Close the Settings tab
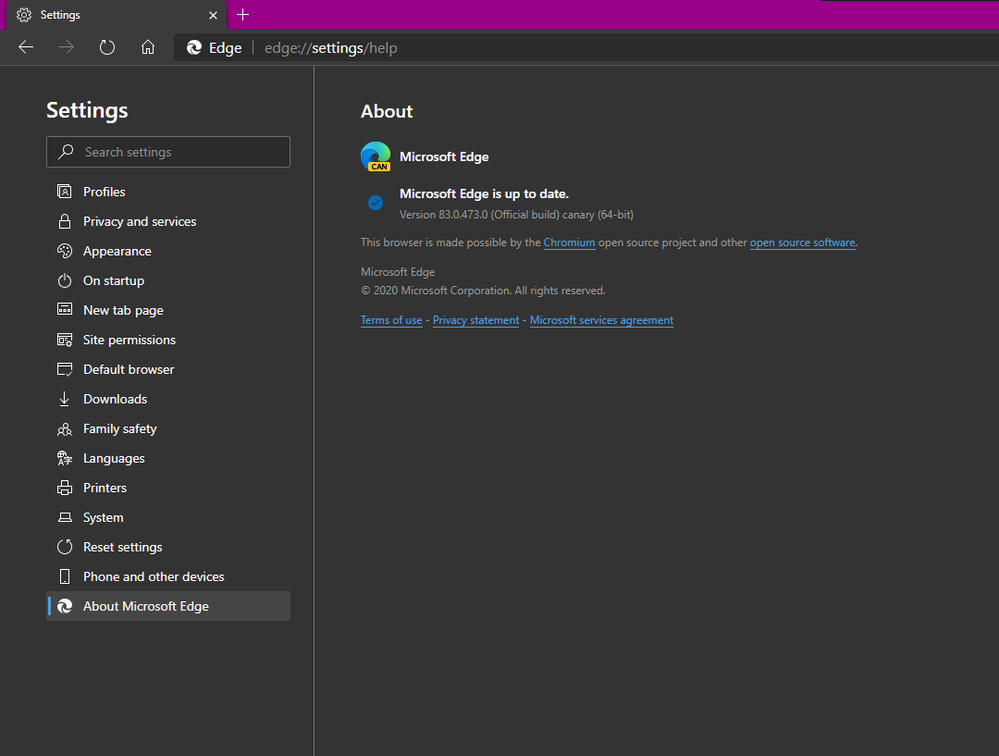The height and width of the screenshot is (756, 999). point(213,15)
